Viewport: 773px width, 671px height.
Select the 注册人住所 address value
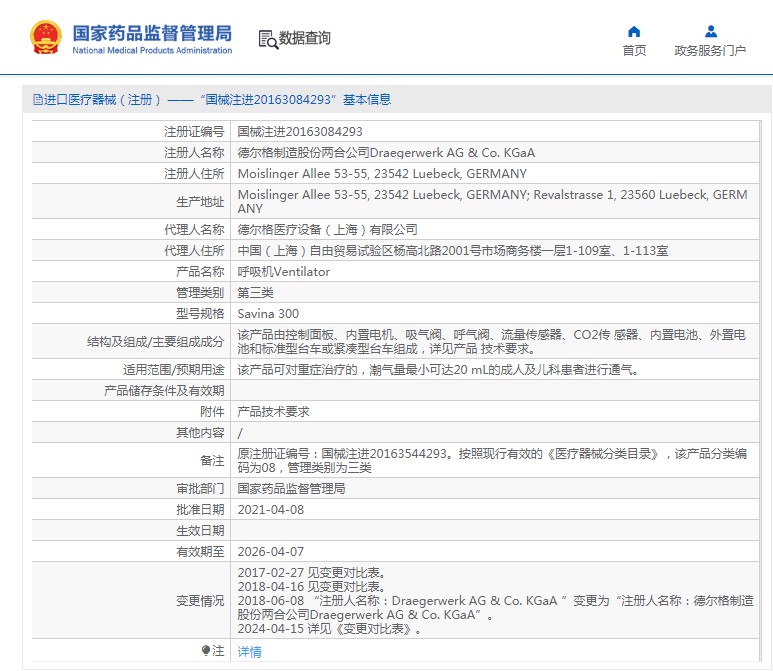click(382, 174)
